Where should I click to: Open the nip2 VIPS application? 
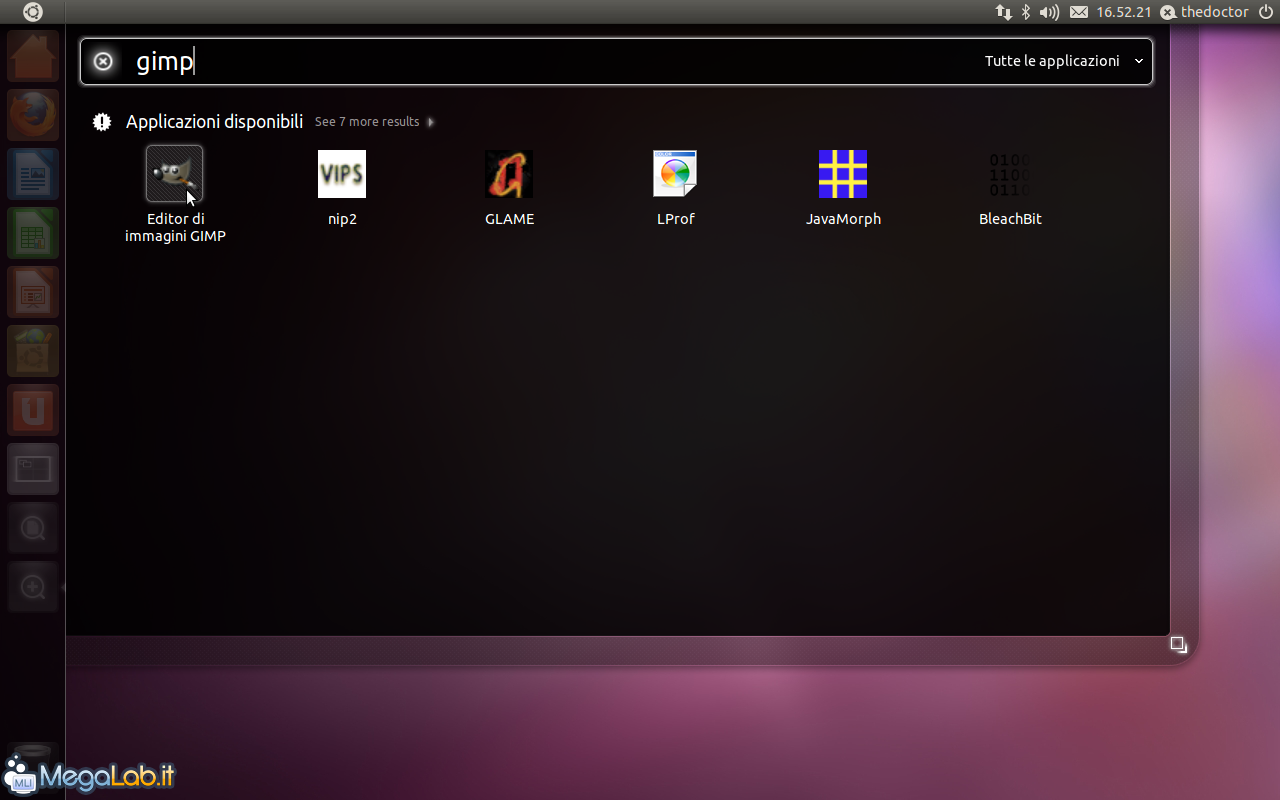(x=342, y=175)
